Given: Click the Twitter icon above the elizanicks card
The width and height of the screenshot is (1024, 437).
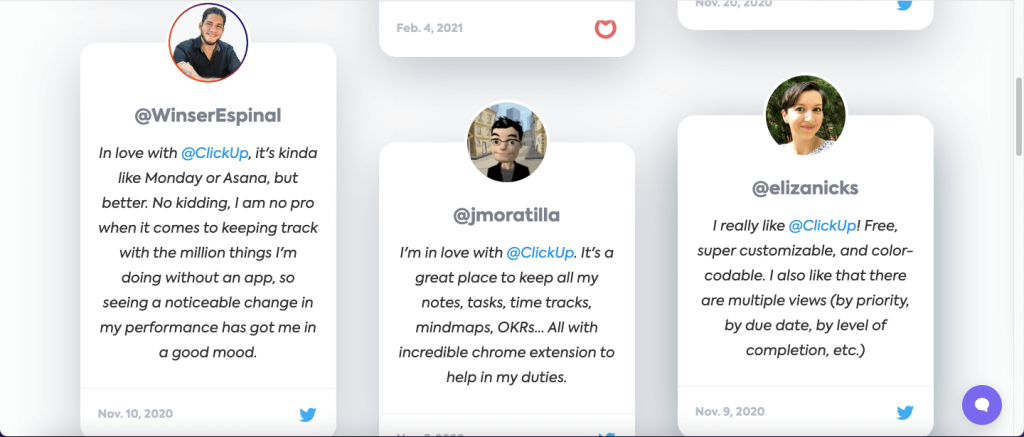Looking at the screenshot, I should click(905, 5).
